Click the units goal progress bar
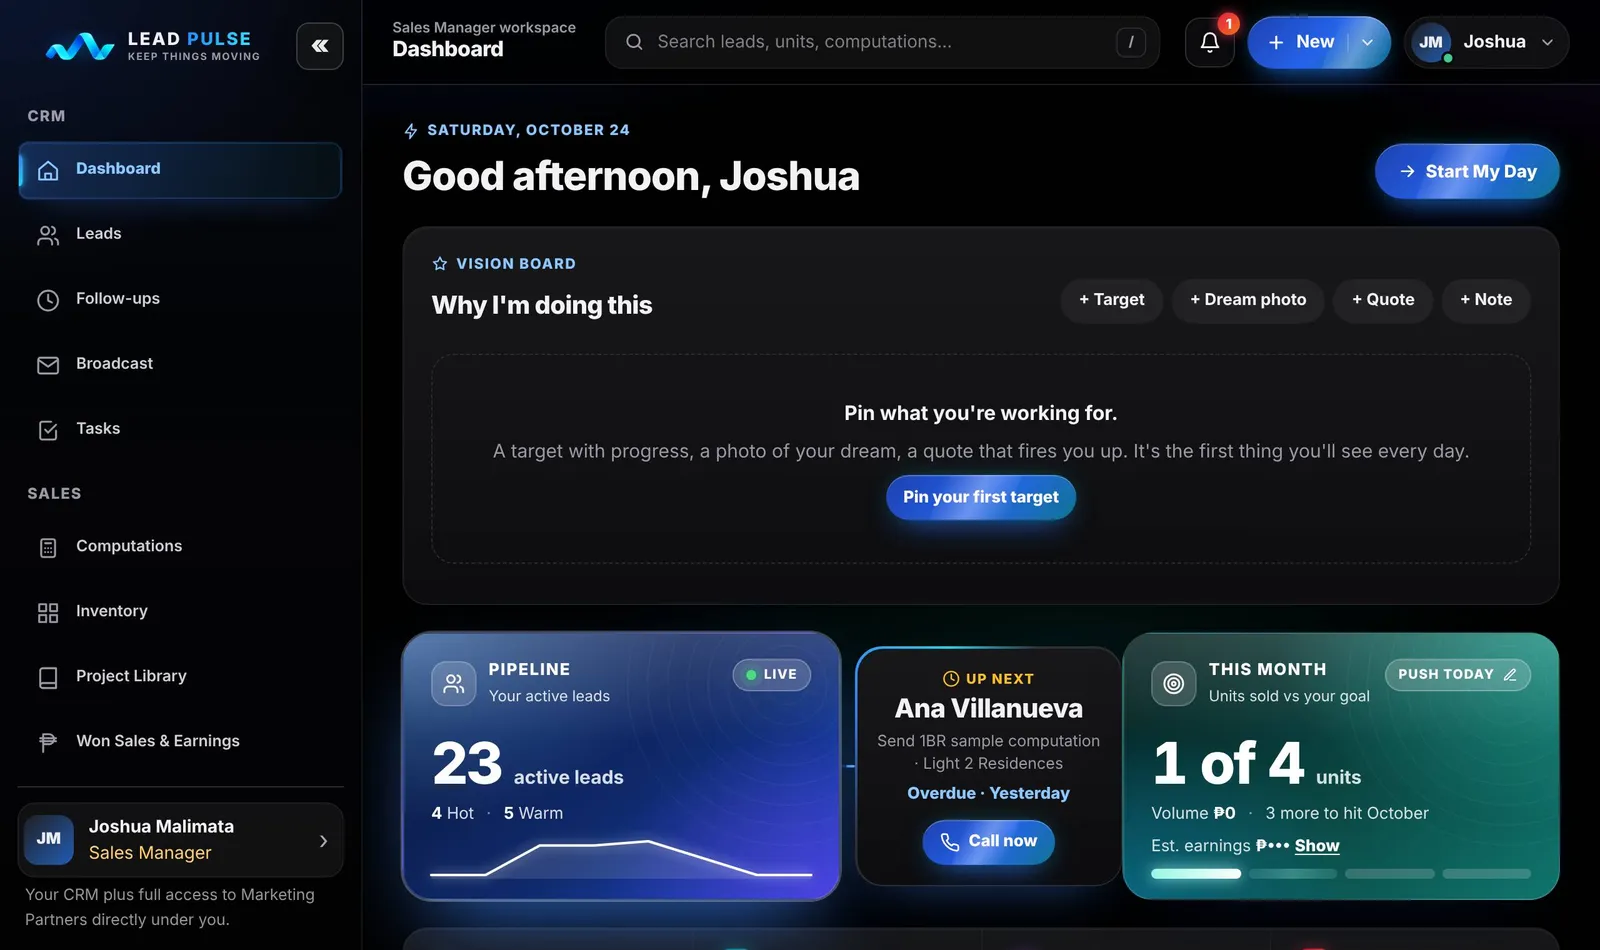The width and height of the screenshot is (1600, 950). click(x=1341, y=874)
